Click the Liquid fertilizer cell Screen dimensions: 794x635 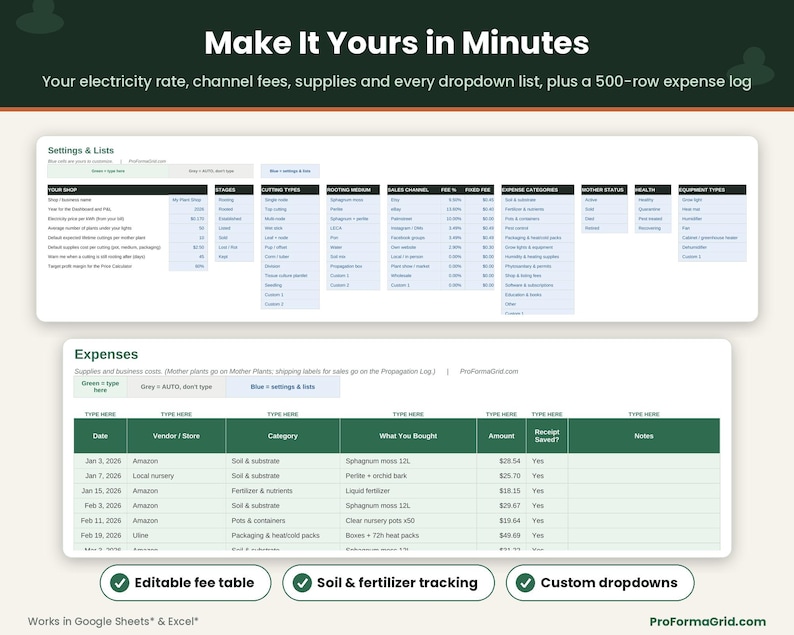408,491
